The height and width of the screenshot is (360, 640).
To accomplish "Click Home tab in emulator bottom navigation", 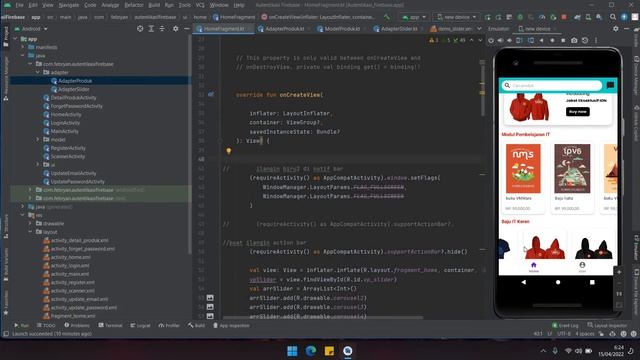I will point(533,267).
